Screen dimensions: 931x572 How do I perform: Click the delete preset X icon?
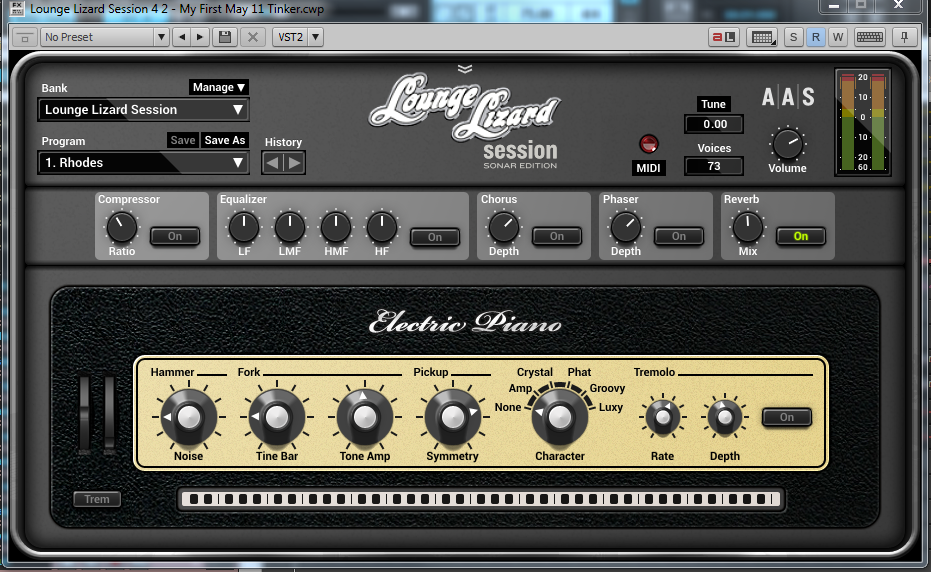click(252, 37)
